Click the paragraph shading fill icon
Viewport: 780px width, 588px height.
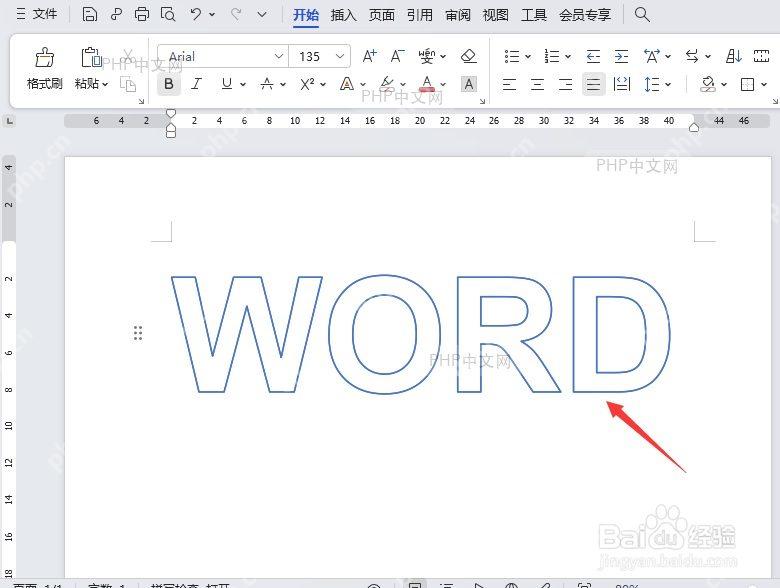[x=707, y=84]
